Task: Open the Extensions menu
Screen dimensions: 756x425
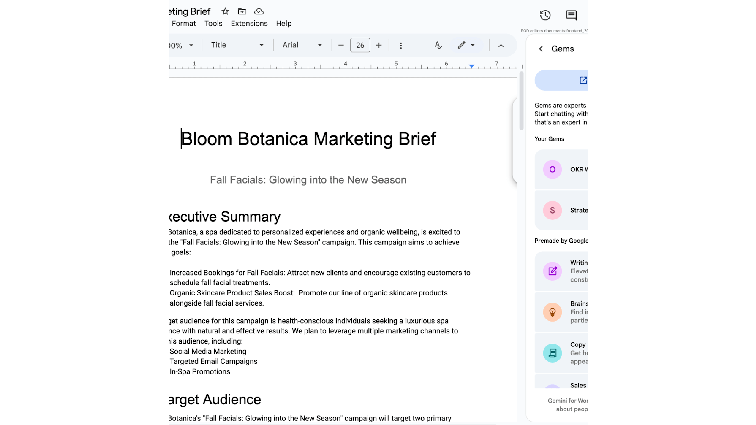Action: (249, 23)
